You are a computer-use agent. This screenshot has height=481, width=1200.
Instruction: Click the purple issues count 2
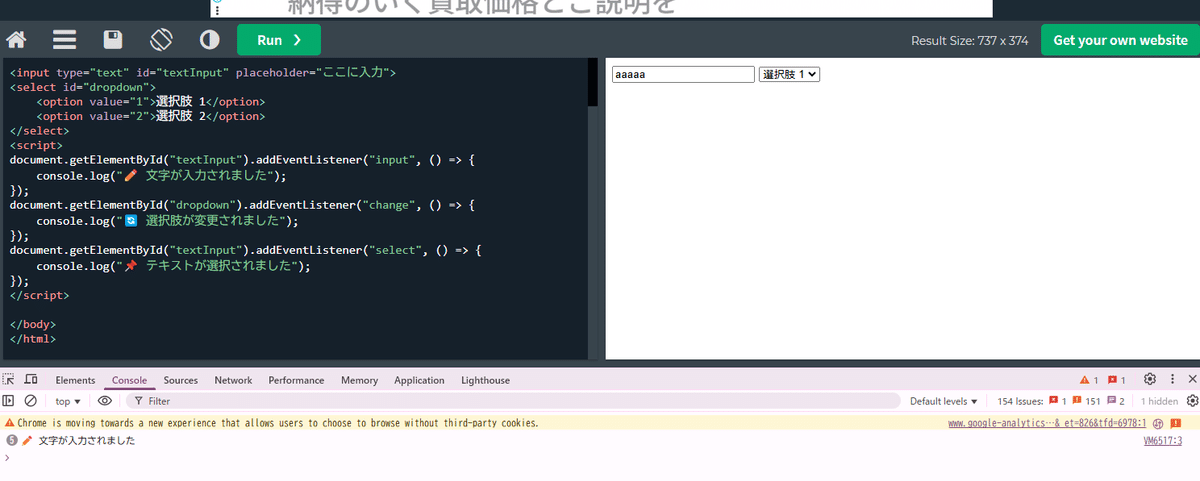1116,401
